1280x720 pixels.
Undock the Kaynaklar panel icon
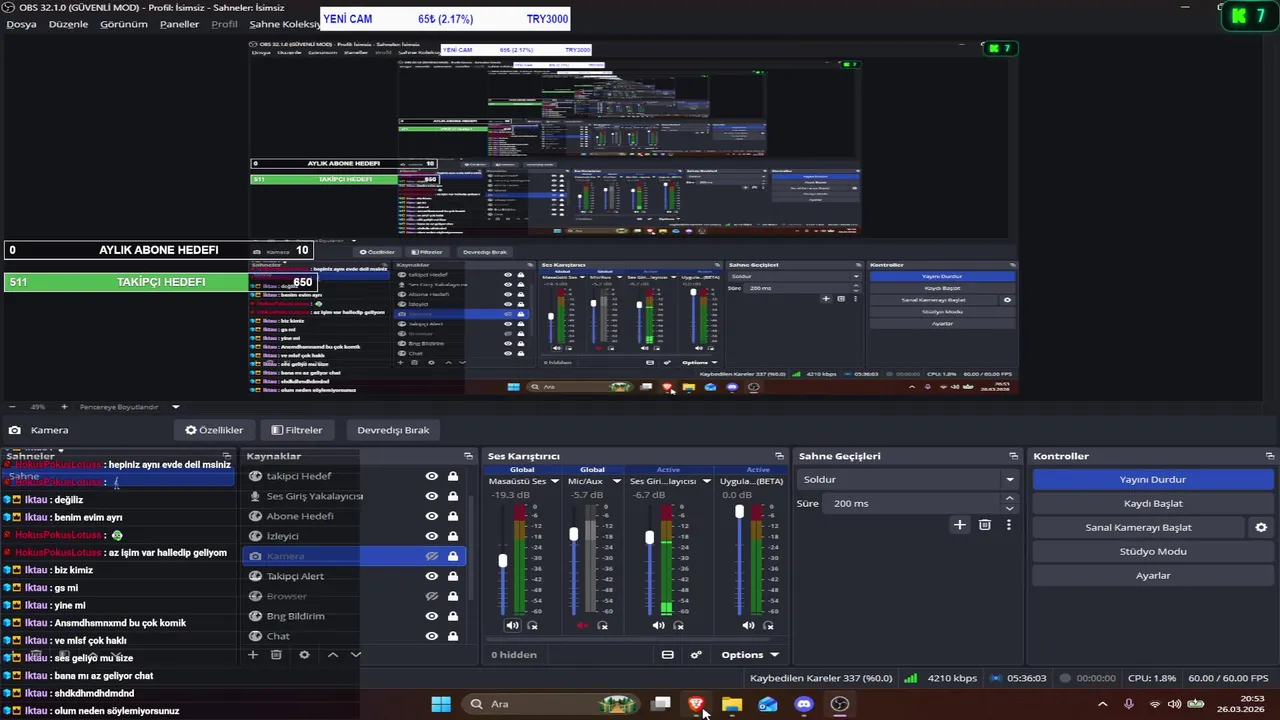(470, 456)
